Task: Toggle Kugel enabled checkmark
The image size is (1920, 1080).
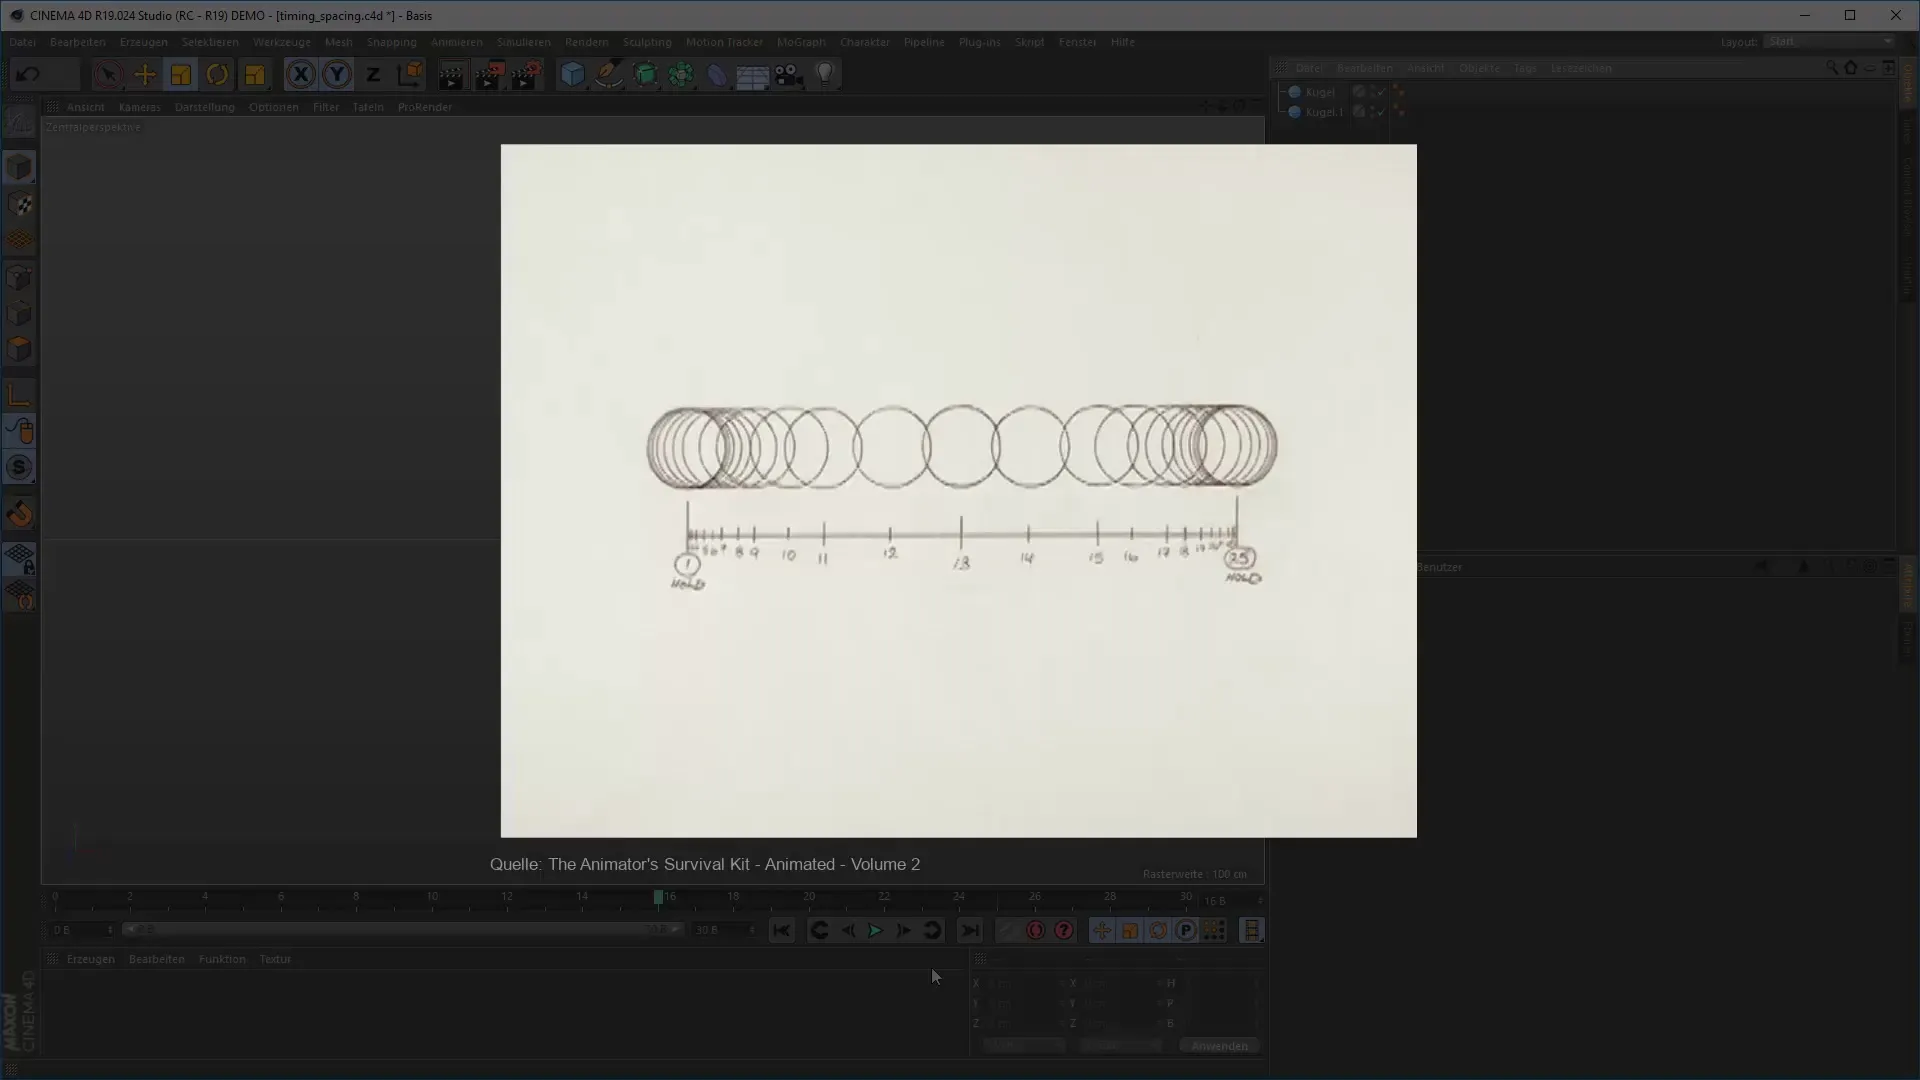Action: click(1381, 92)
